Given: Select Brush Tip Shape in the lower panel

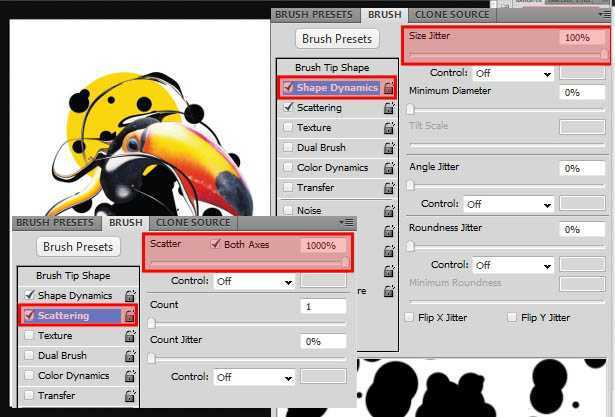Looking at the screenshot, I should (73, 276).
